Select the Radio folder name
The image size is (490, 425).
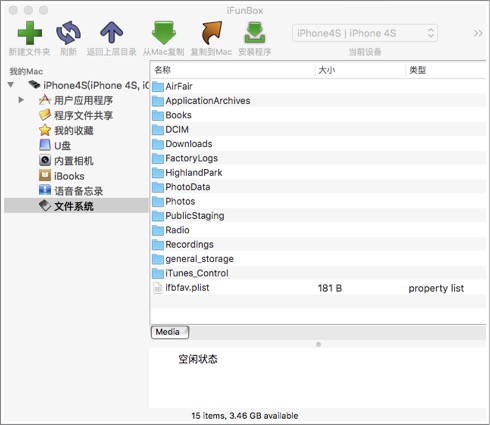[x=177, y=230]
